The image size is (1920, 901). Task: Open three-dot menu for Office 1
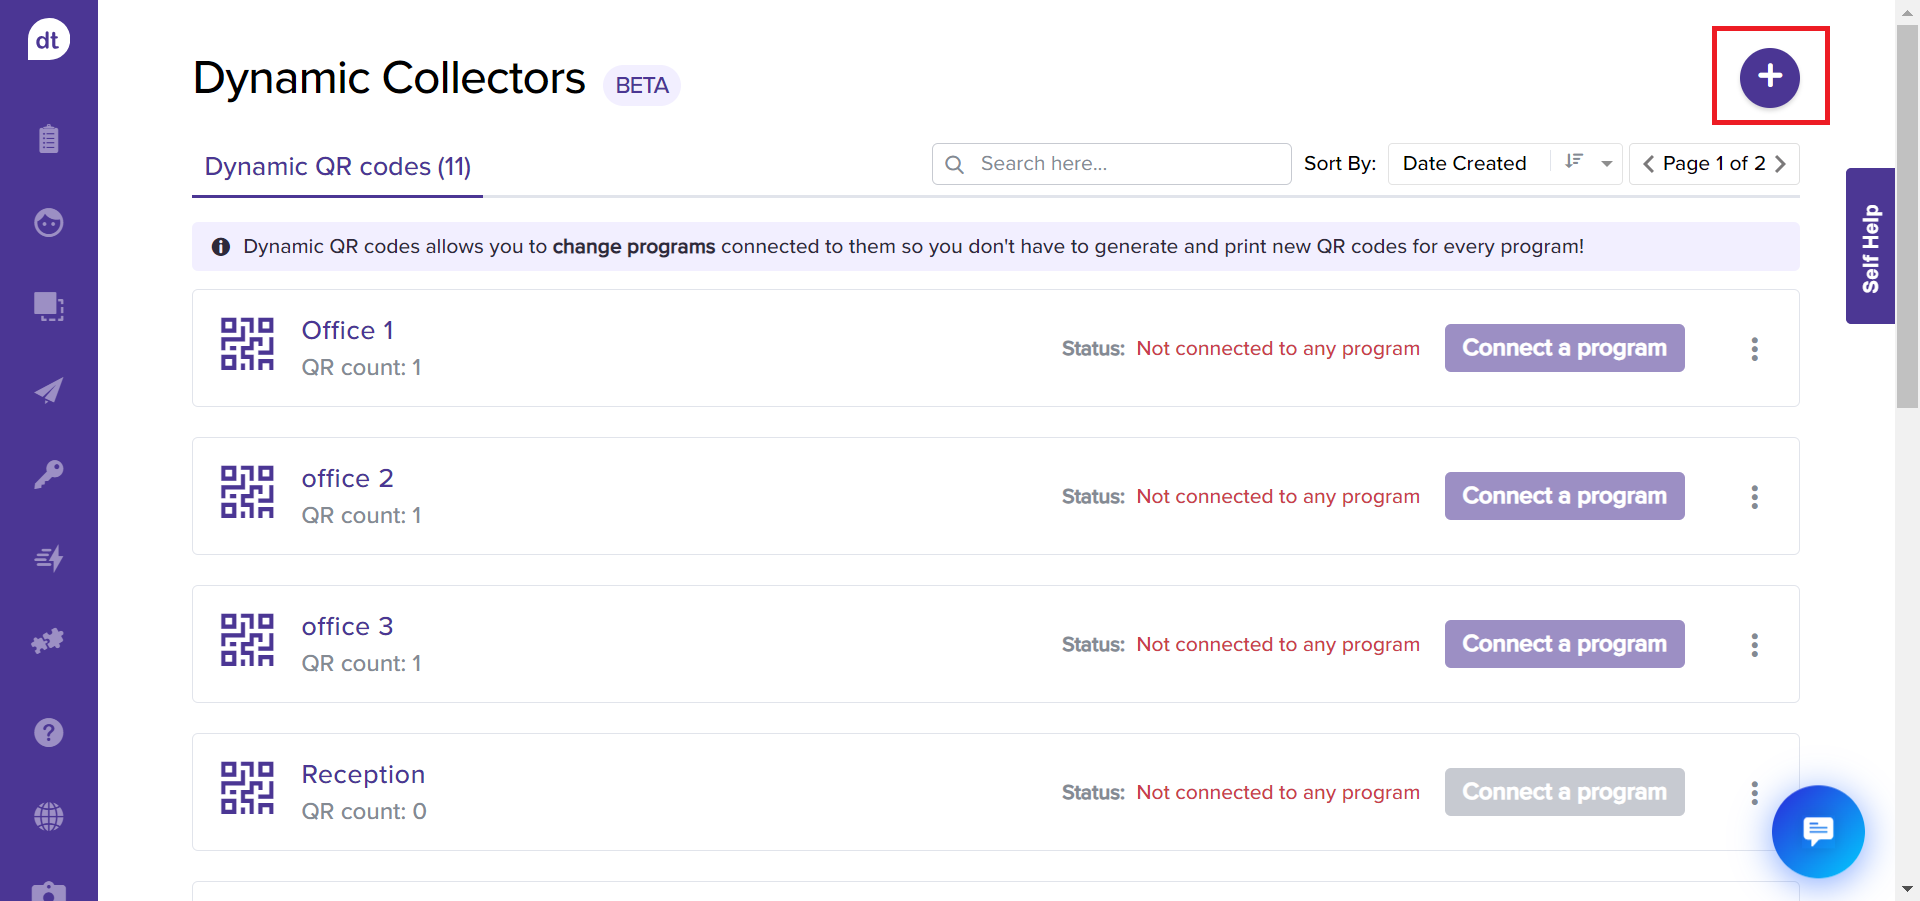[x=1754, y=349]
